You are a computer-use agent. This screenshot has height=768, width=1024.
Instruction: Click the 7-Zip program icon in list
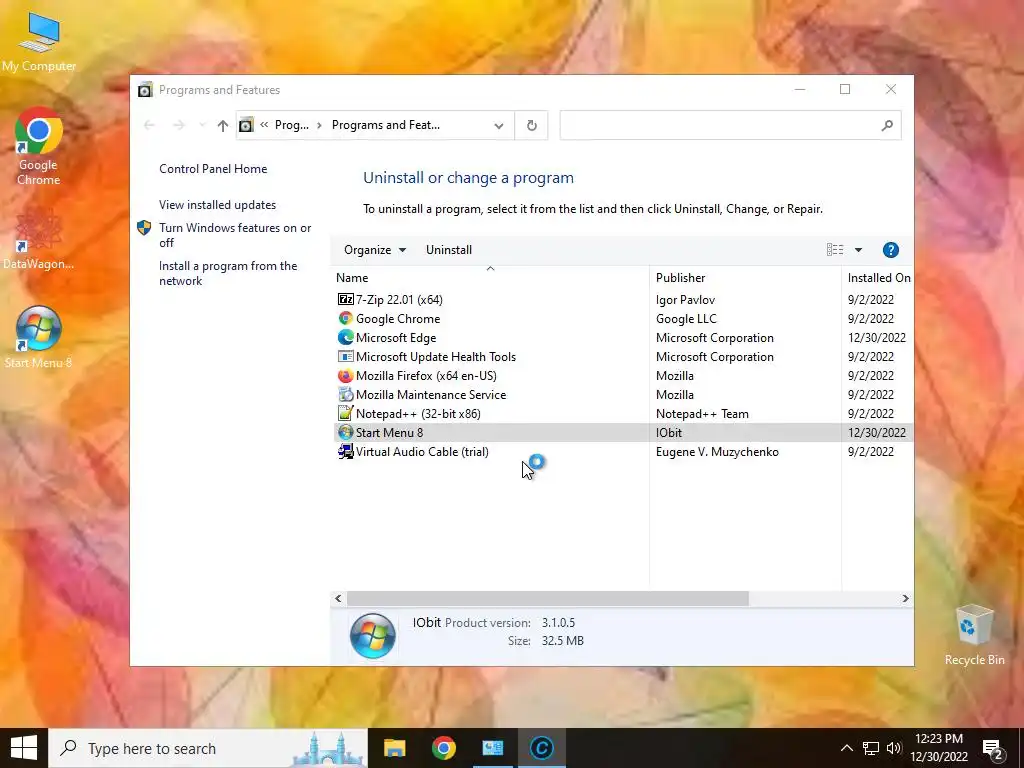pyautogui.click(x=345, y=299)
